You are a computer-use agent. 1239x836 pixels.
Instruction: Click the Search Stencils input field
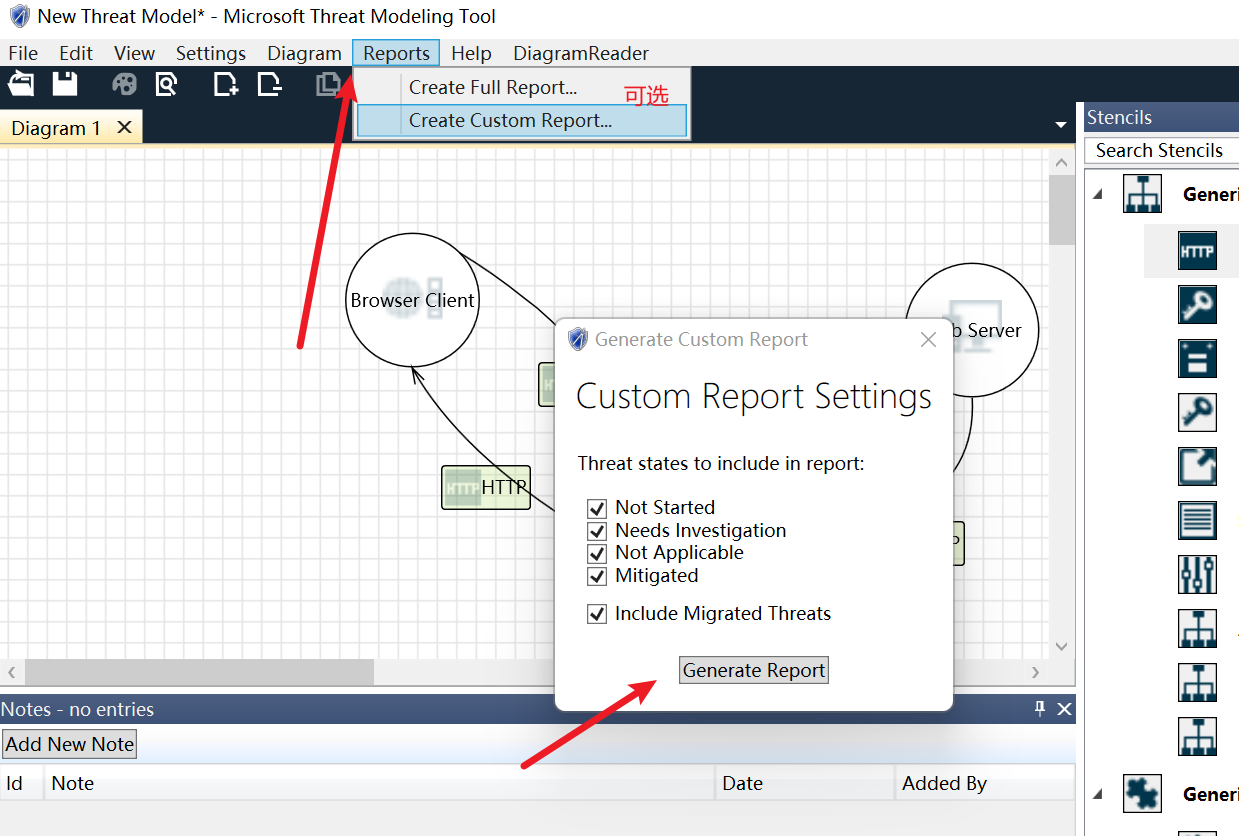(1162, 150)
